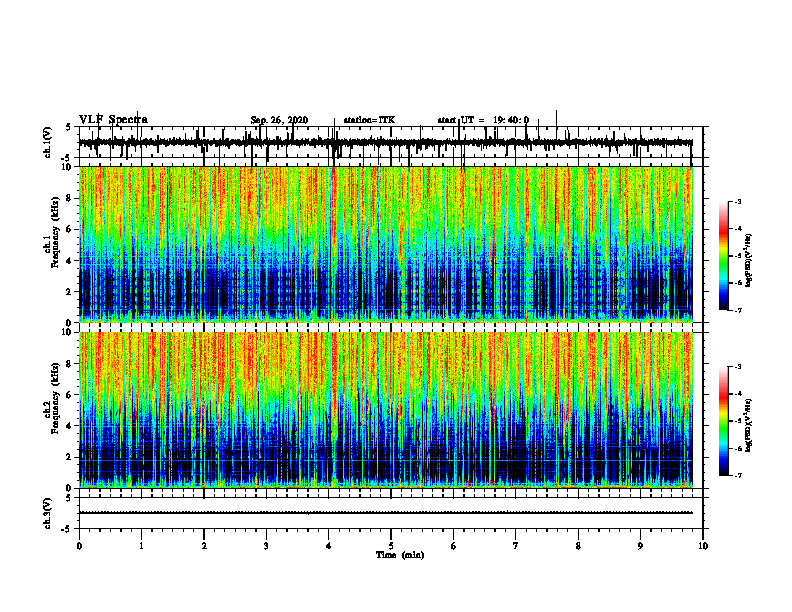Image resolution: width=792 pixels, height=612 pixels.
Task: Click the "6" kHz tick on ch.2 frequency axis
Action: coord(70,395)
